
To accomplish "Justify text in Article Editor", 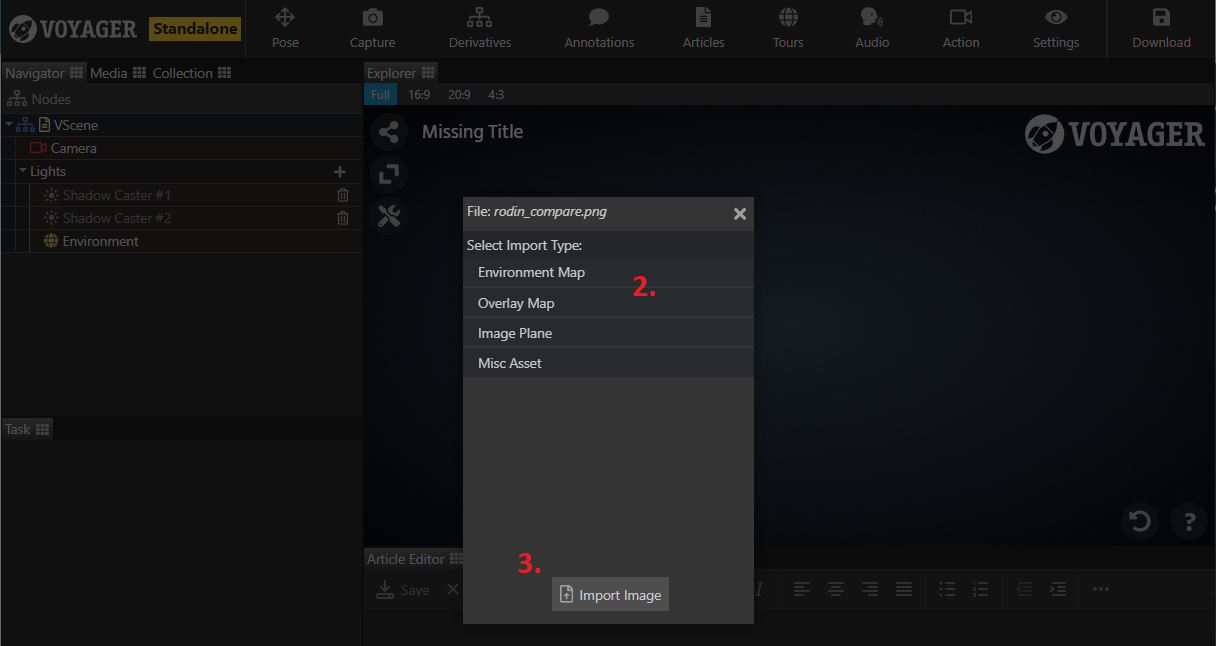I will [x=904, y=589].
